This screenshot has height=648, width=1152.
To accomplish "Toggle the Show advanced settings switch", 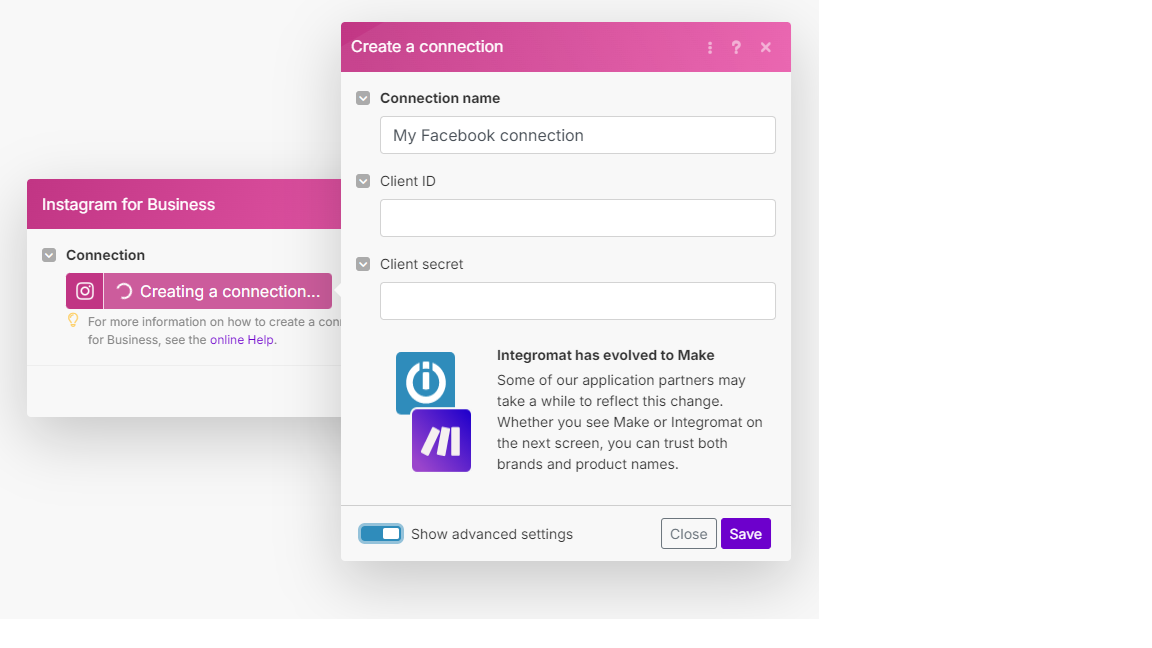I will pos(381,534).
